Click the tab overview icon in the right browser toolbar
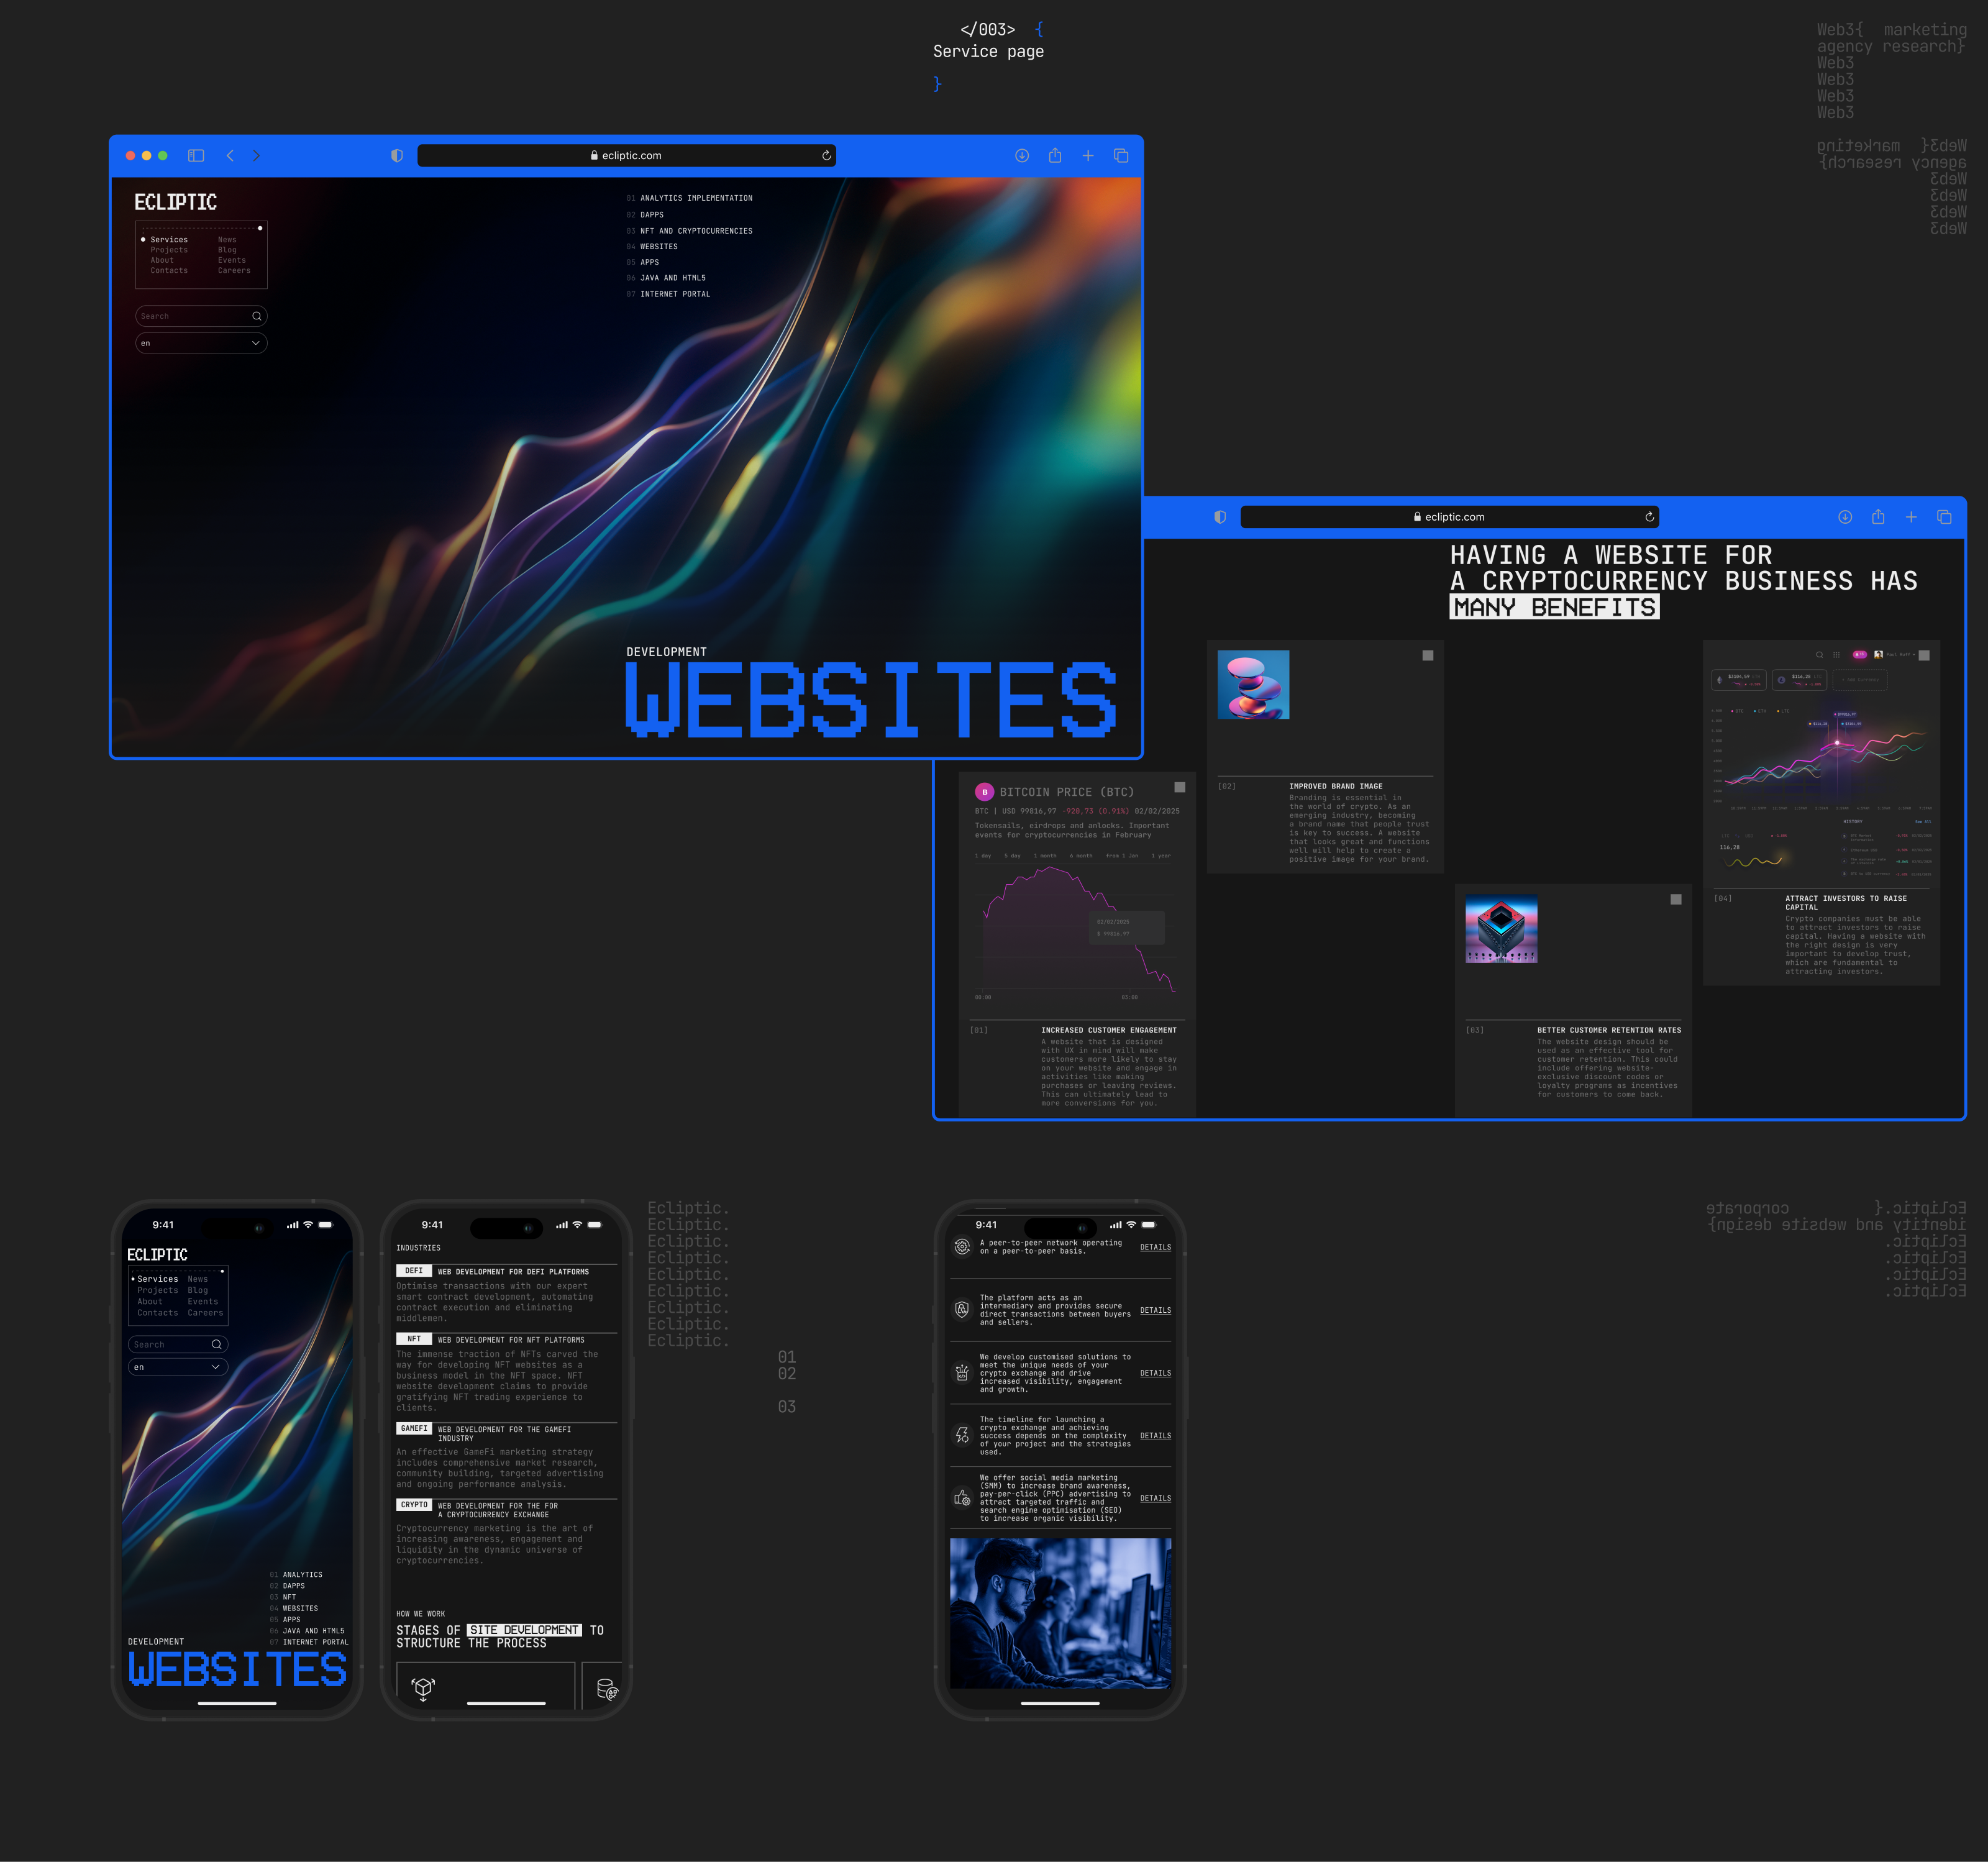The height and width of the screenshot is (1862, 1988). [1944, 517]
